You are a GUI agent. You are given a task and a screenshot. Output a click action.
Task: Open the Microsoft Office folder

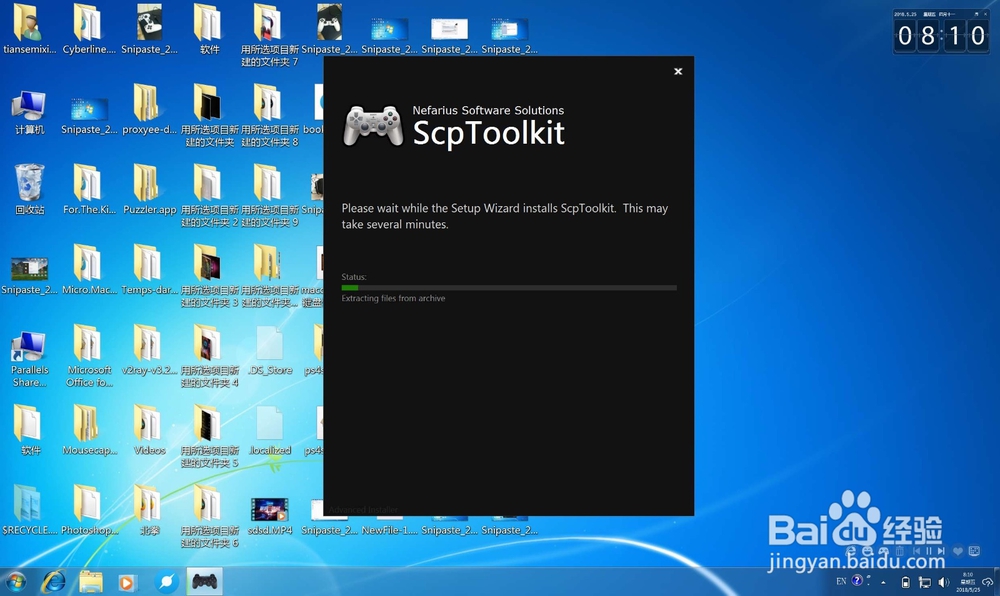pos(89,356)
